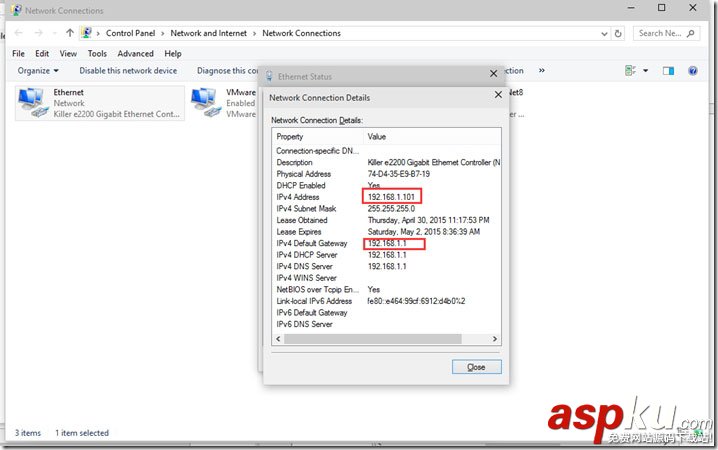Expand the chevron after Control Panel breadcrumb
The height and width of the screenshot is (450, 718).
pos(163,33)
